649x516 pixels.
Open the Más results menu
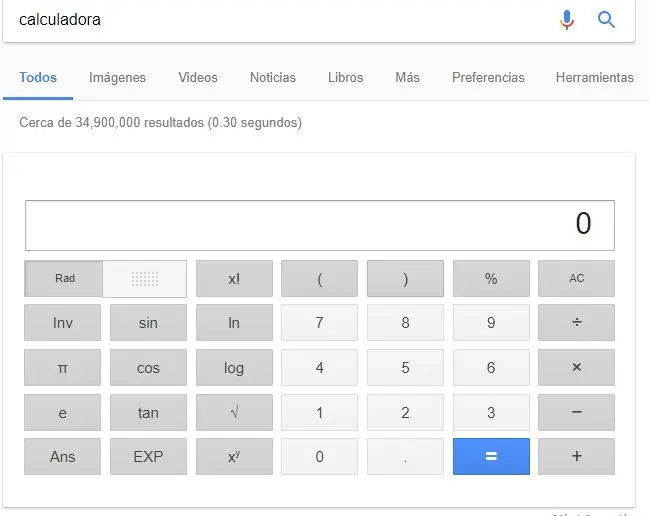click(x=407, y=77)
